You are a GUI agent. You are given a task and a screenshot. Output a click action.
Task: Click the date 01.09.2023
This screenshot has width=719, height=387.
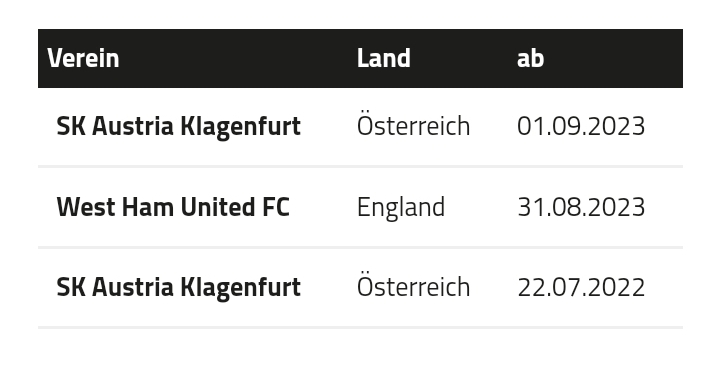[x=581, y=126]
